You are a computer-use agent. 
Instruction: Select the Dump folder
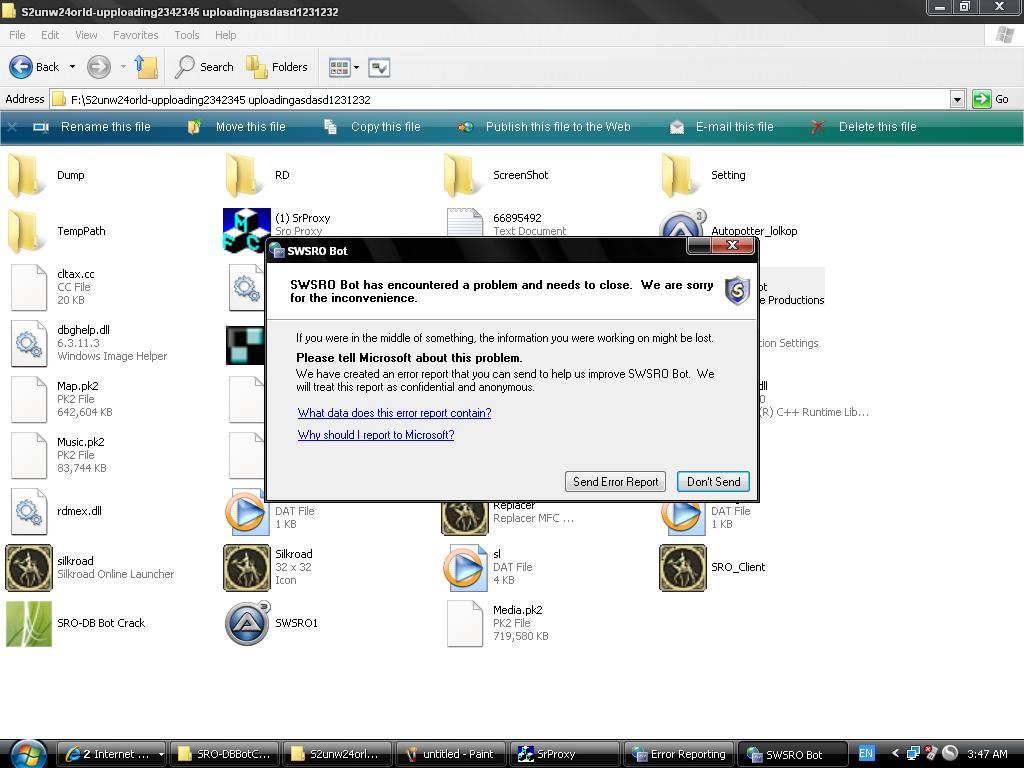(x=46, y=175)
